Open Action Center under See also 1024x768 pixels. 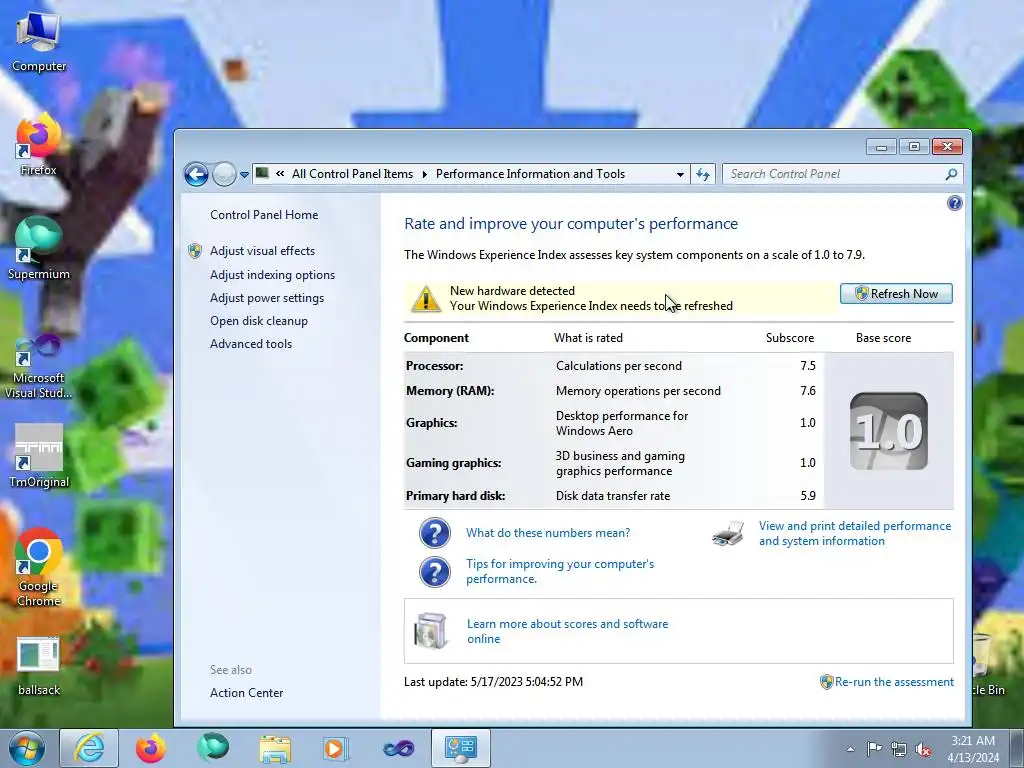(246, 693)
